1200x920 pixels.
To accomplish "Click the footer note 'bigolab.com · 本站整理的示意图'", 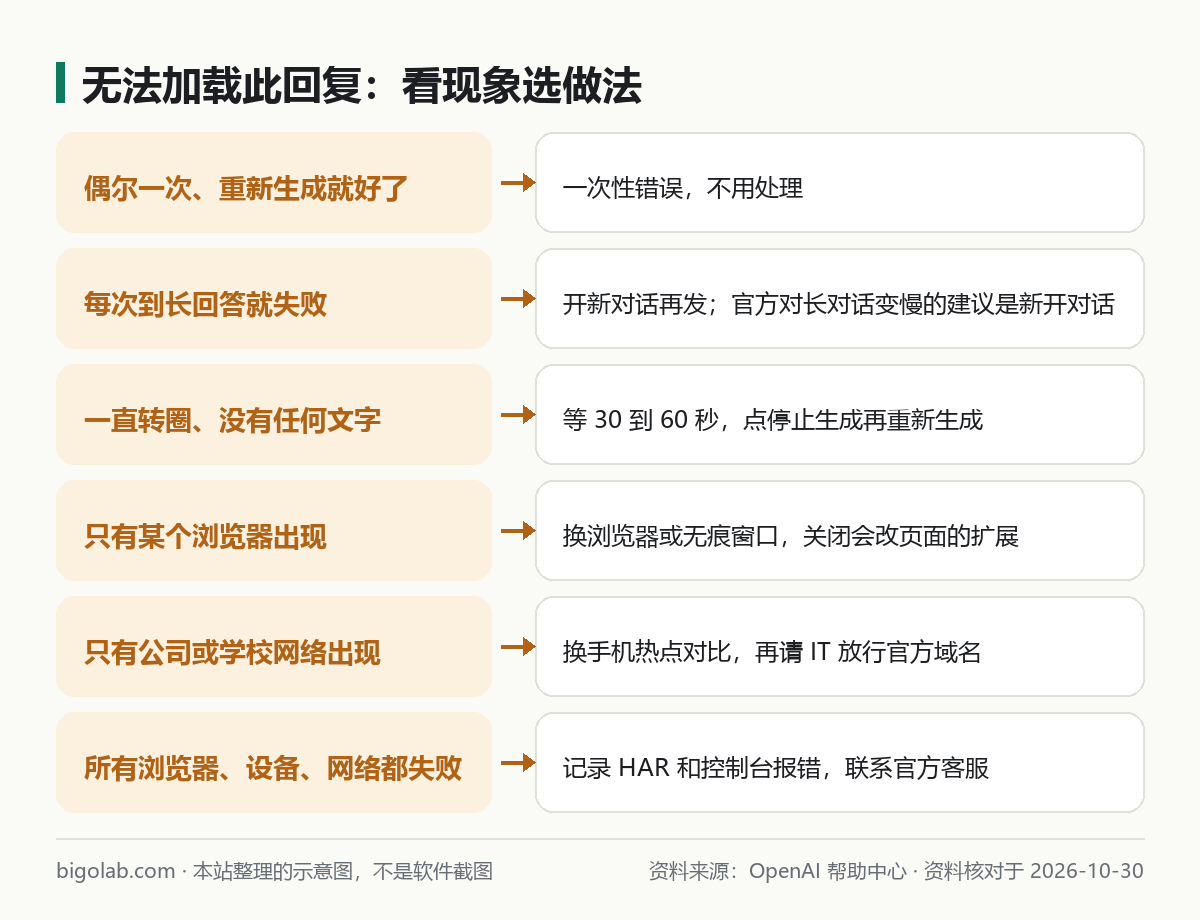I will [x=206, y=871].
